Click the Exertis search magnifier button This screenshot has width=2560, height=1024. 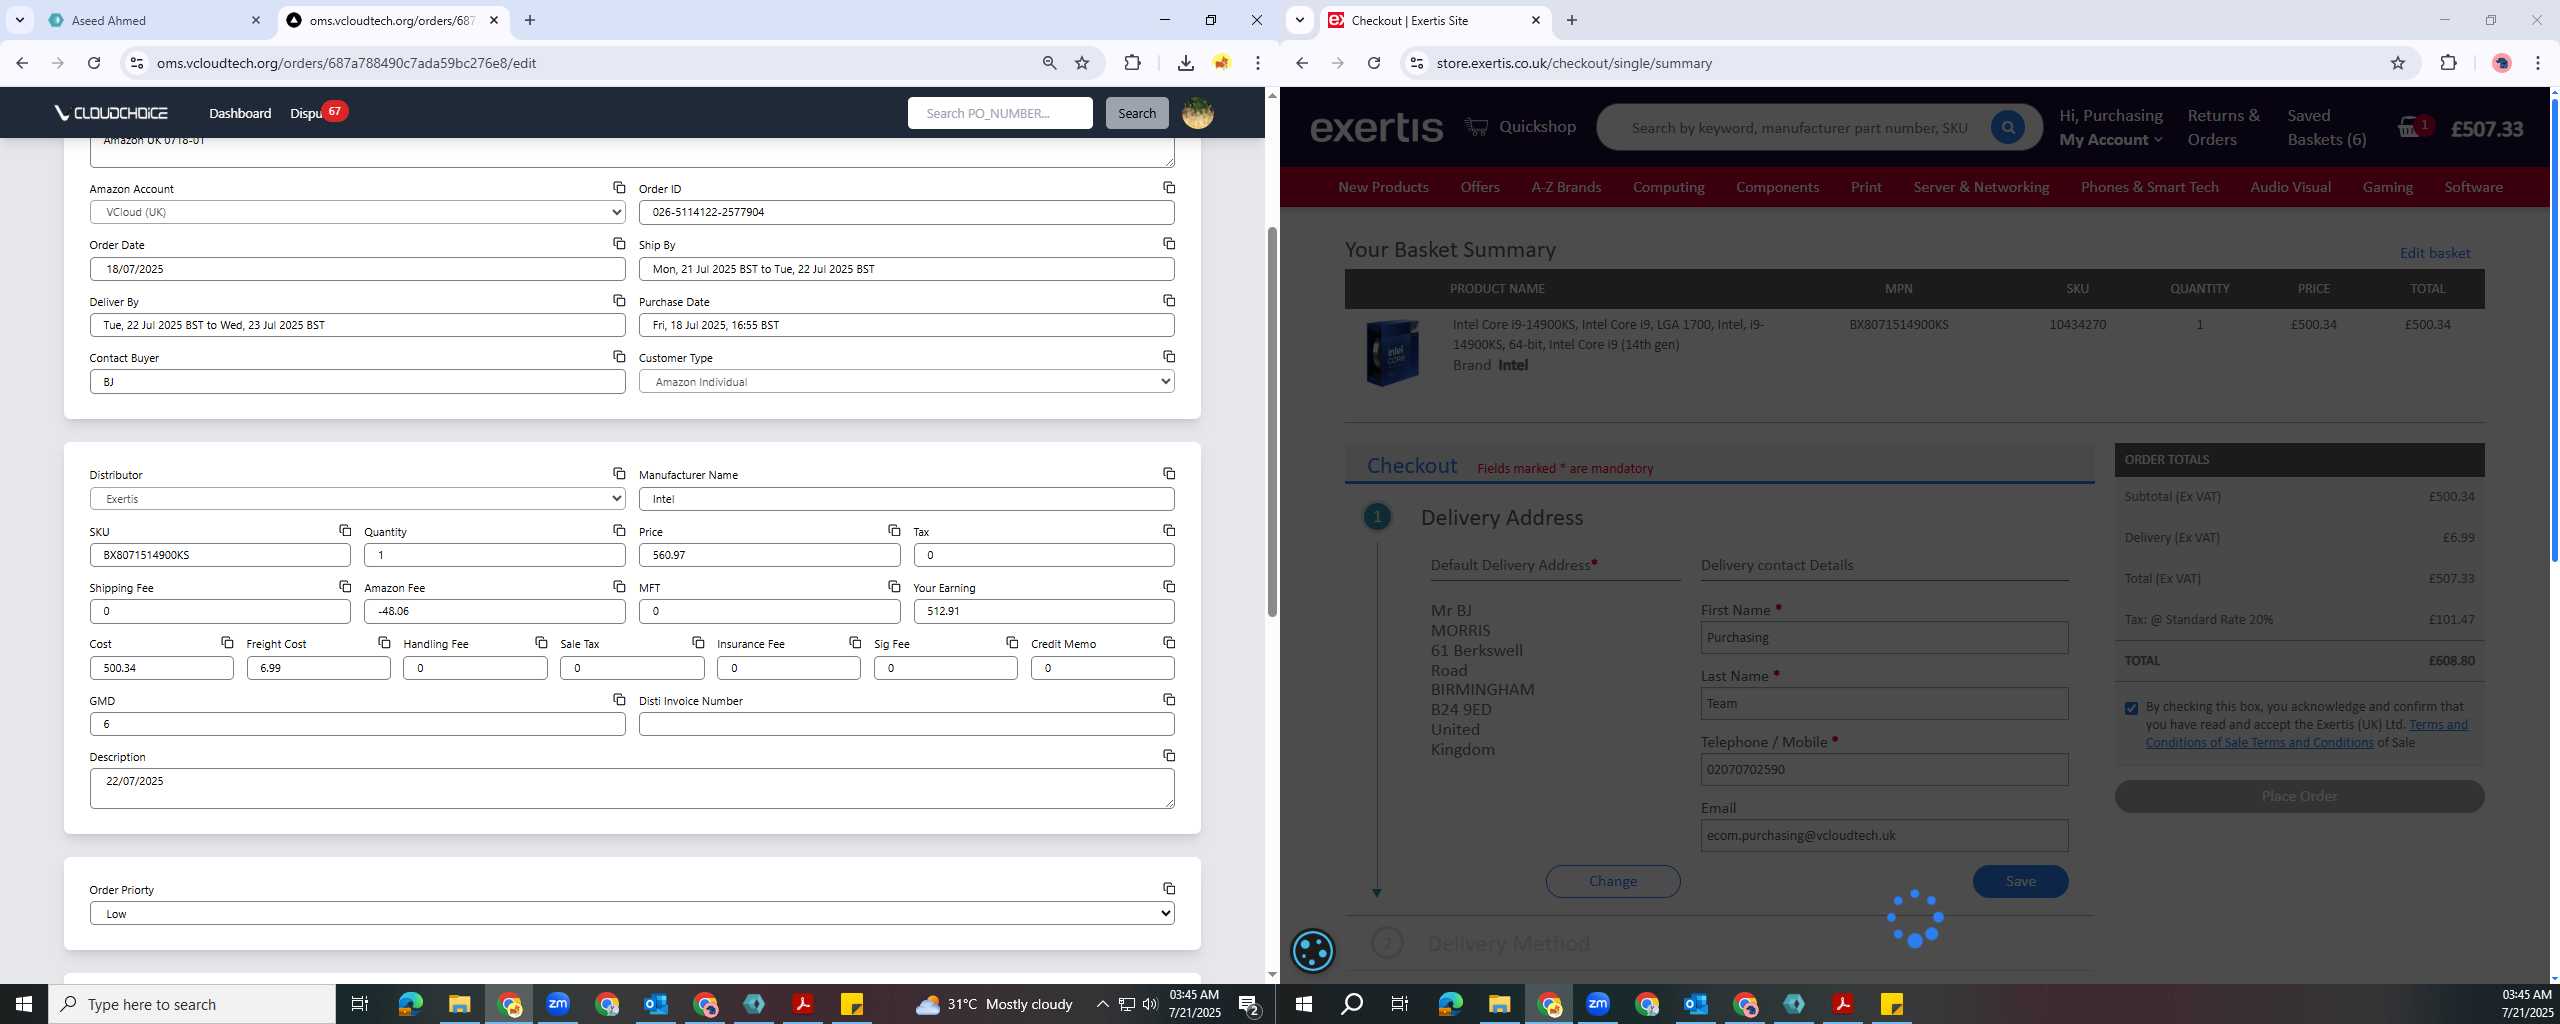(x=2007, y=127)
